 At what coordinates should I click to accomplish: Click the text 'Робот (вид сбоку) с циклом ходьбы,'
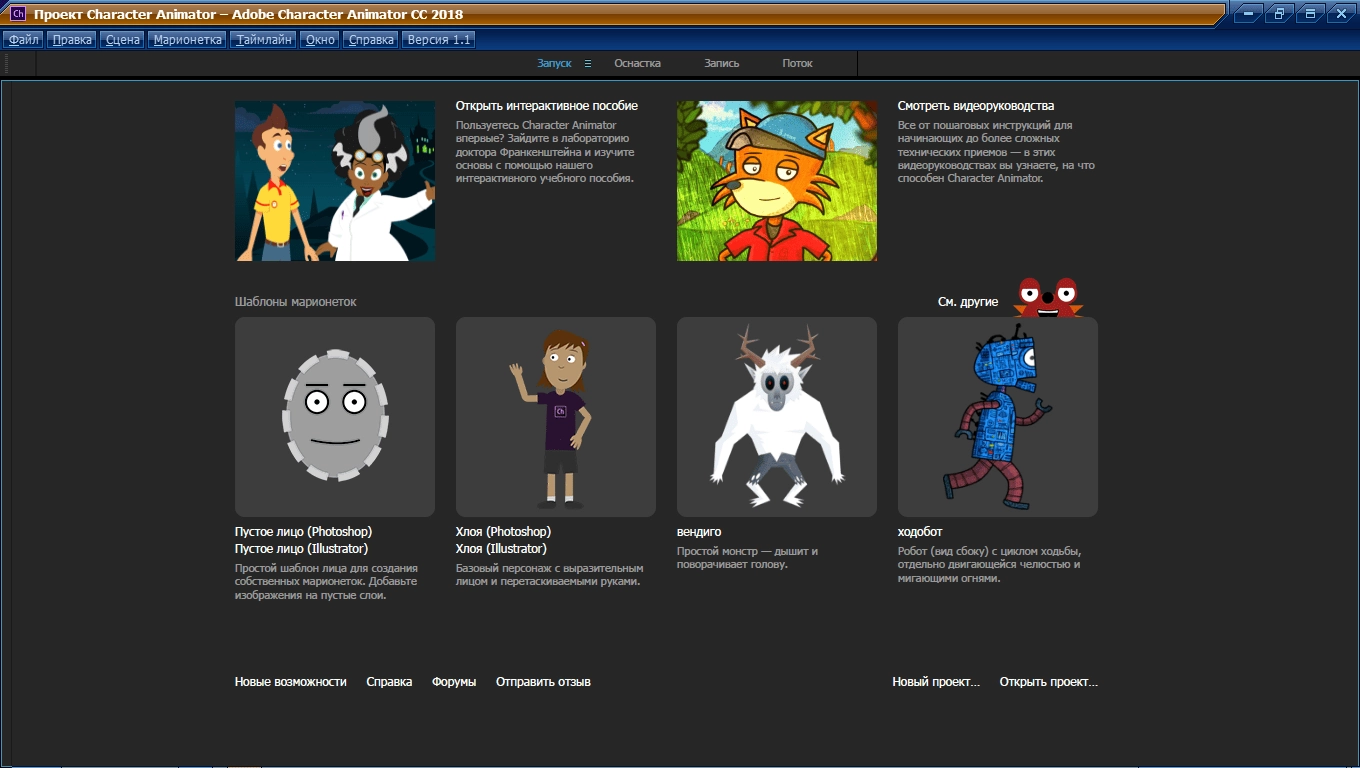[990, 551]
